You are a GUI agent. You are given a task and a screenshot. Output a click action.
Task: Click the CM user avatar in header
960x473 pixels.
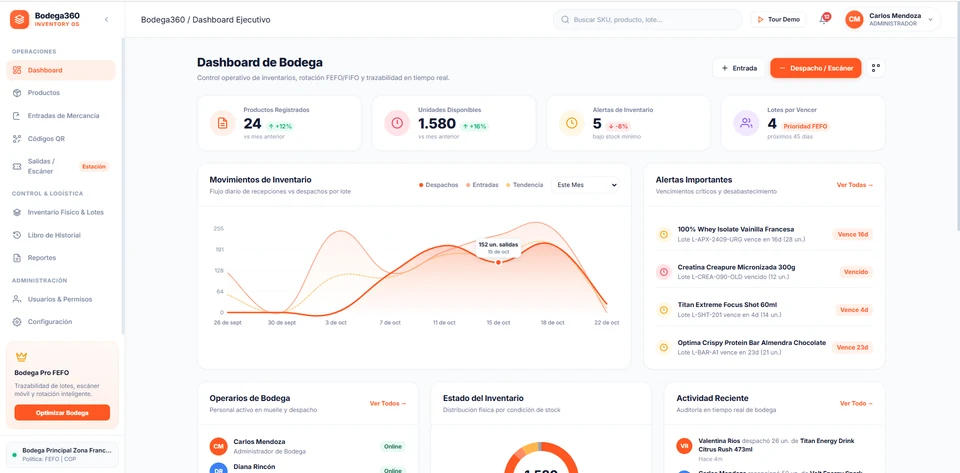854,20
